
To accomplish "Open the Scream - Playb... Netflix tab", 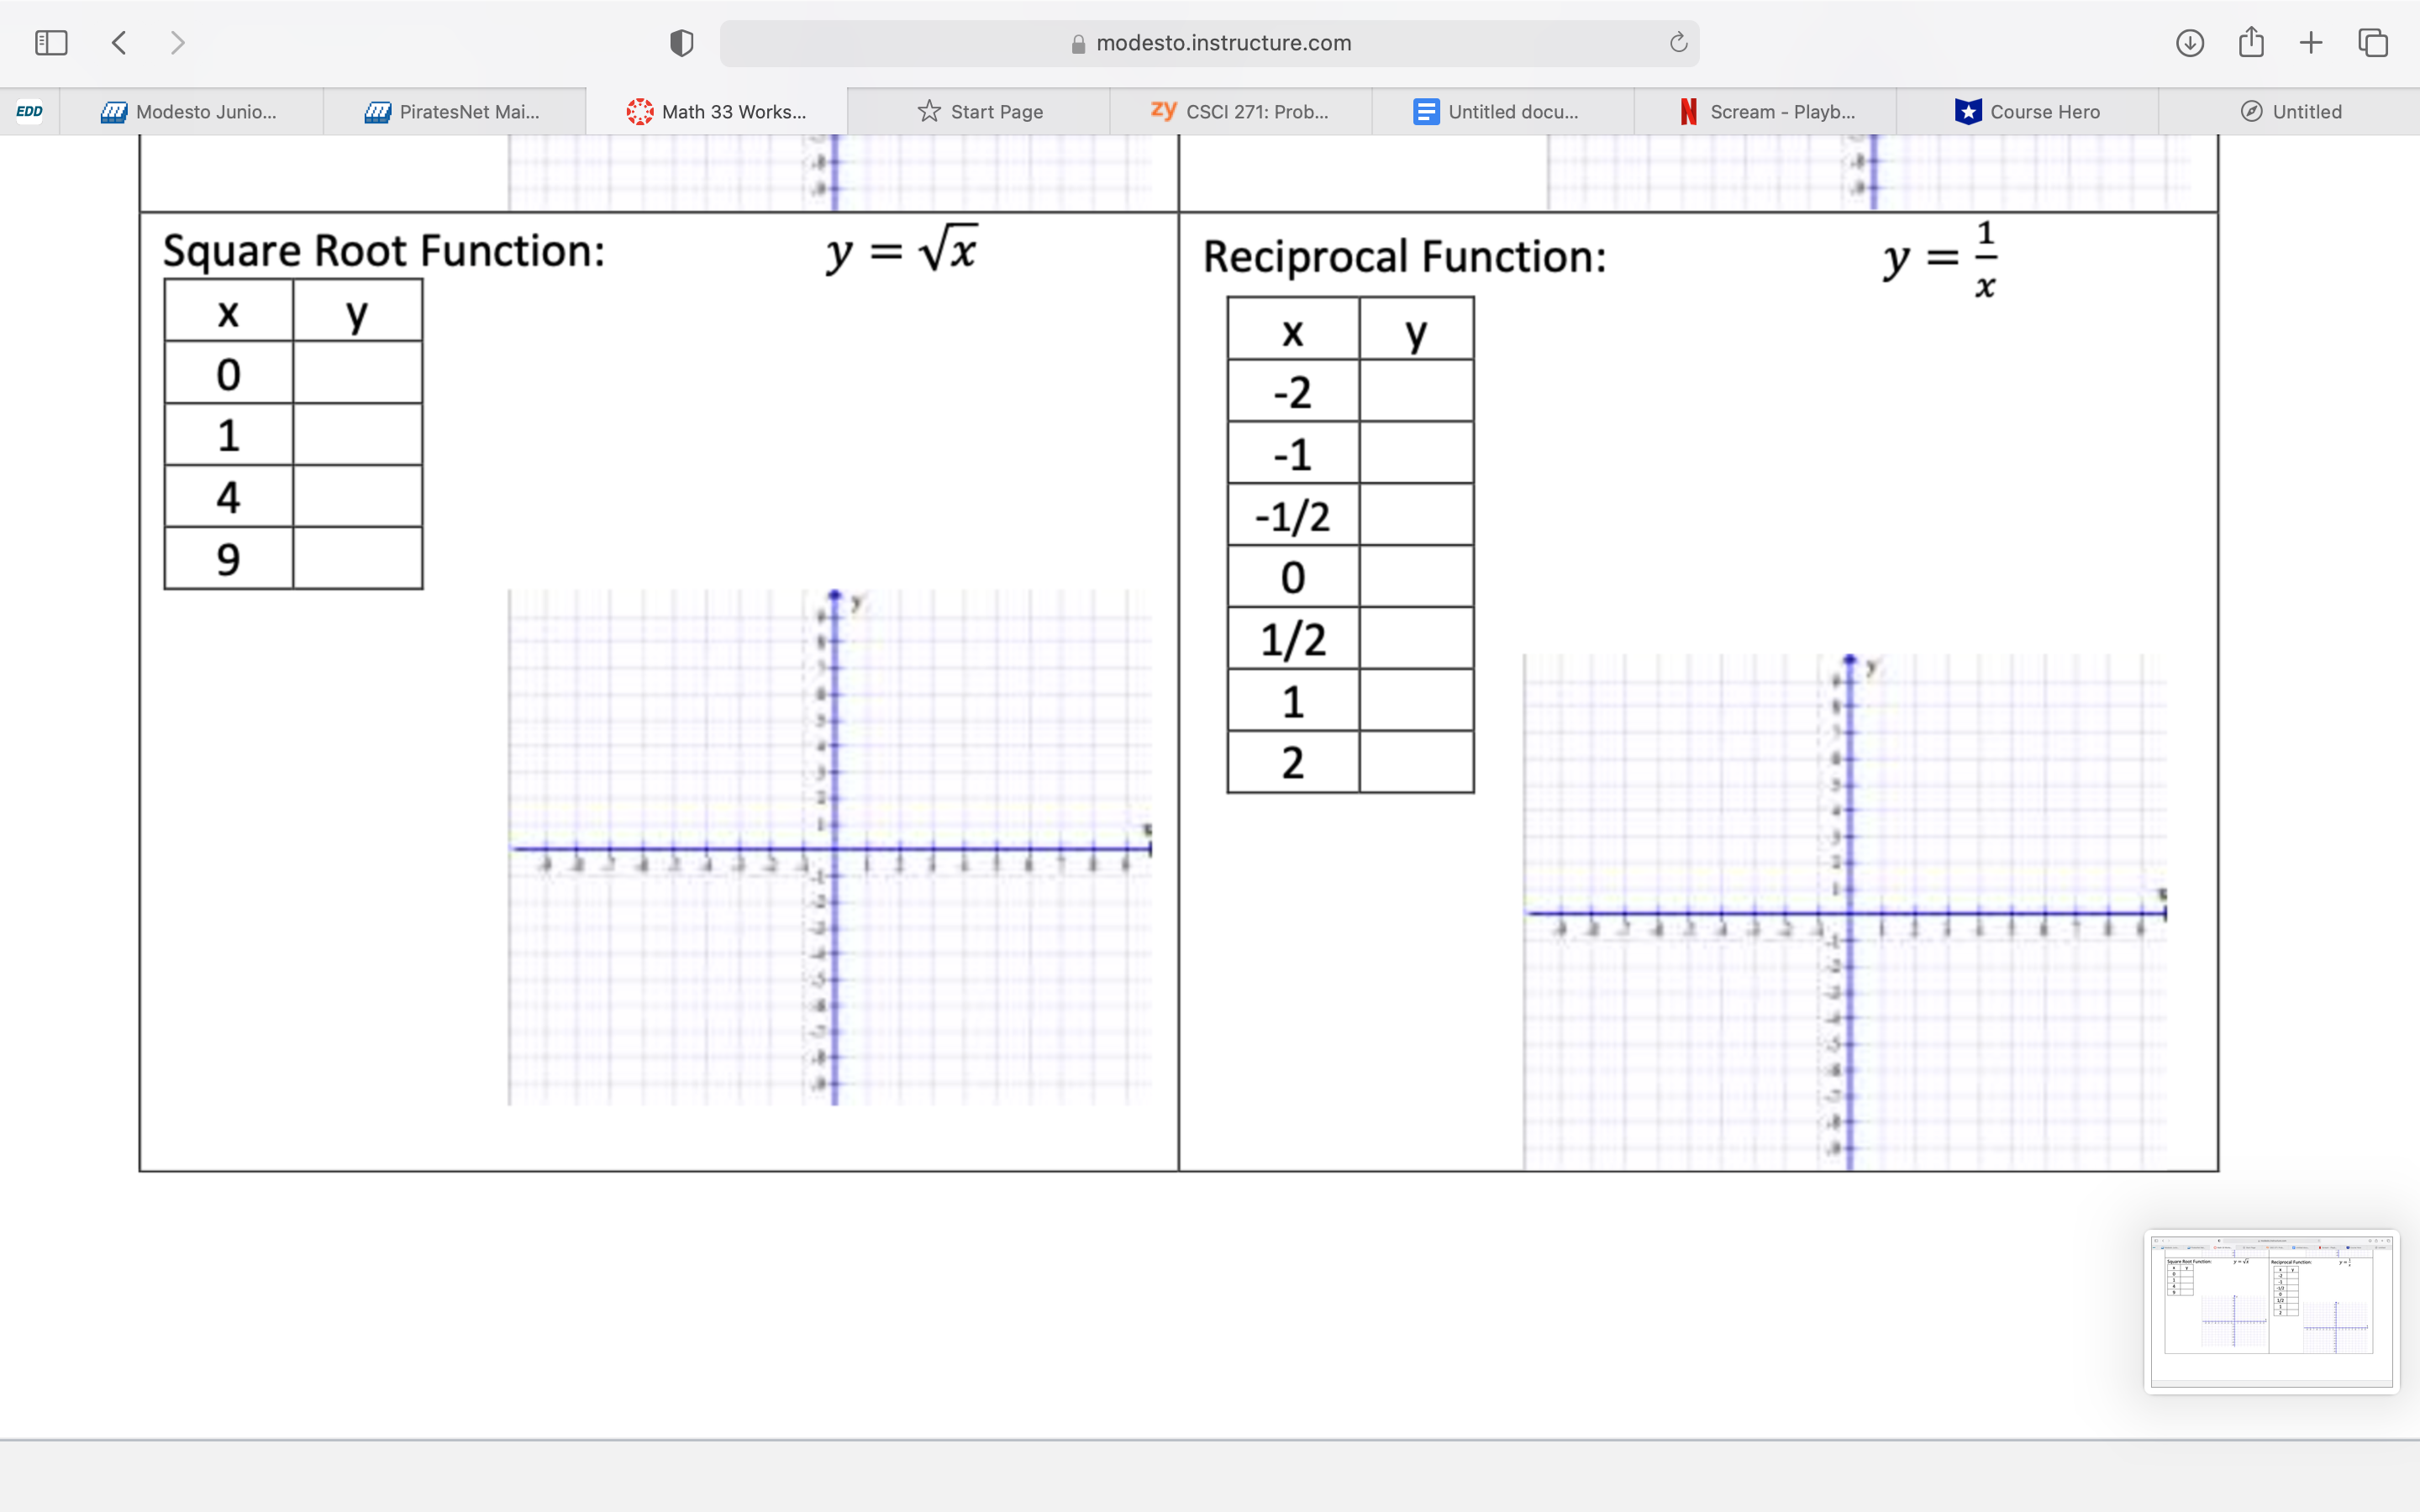I will click(x=1765, y=112).
